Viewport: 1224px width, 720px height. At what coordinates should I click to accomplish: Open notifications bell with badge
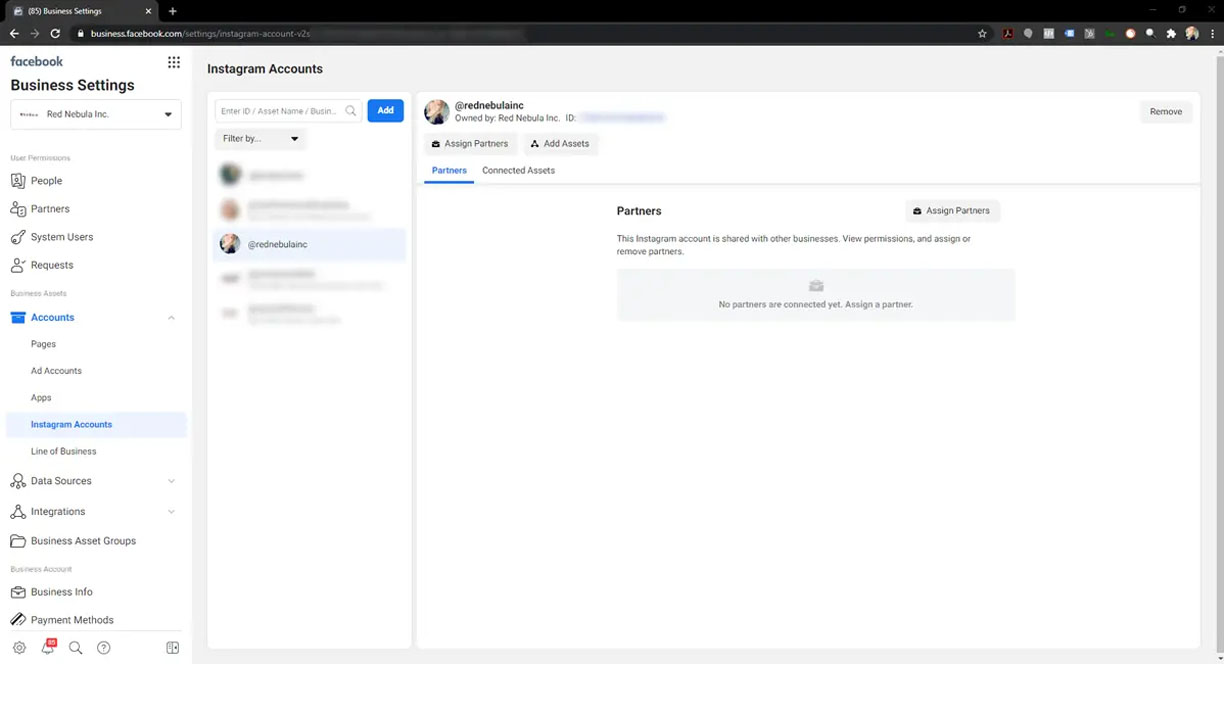[48, 647]
